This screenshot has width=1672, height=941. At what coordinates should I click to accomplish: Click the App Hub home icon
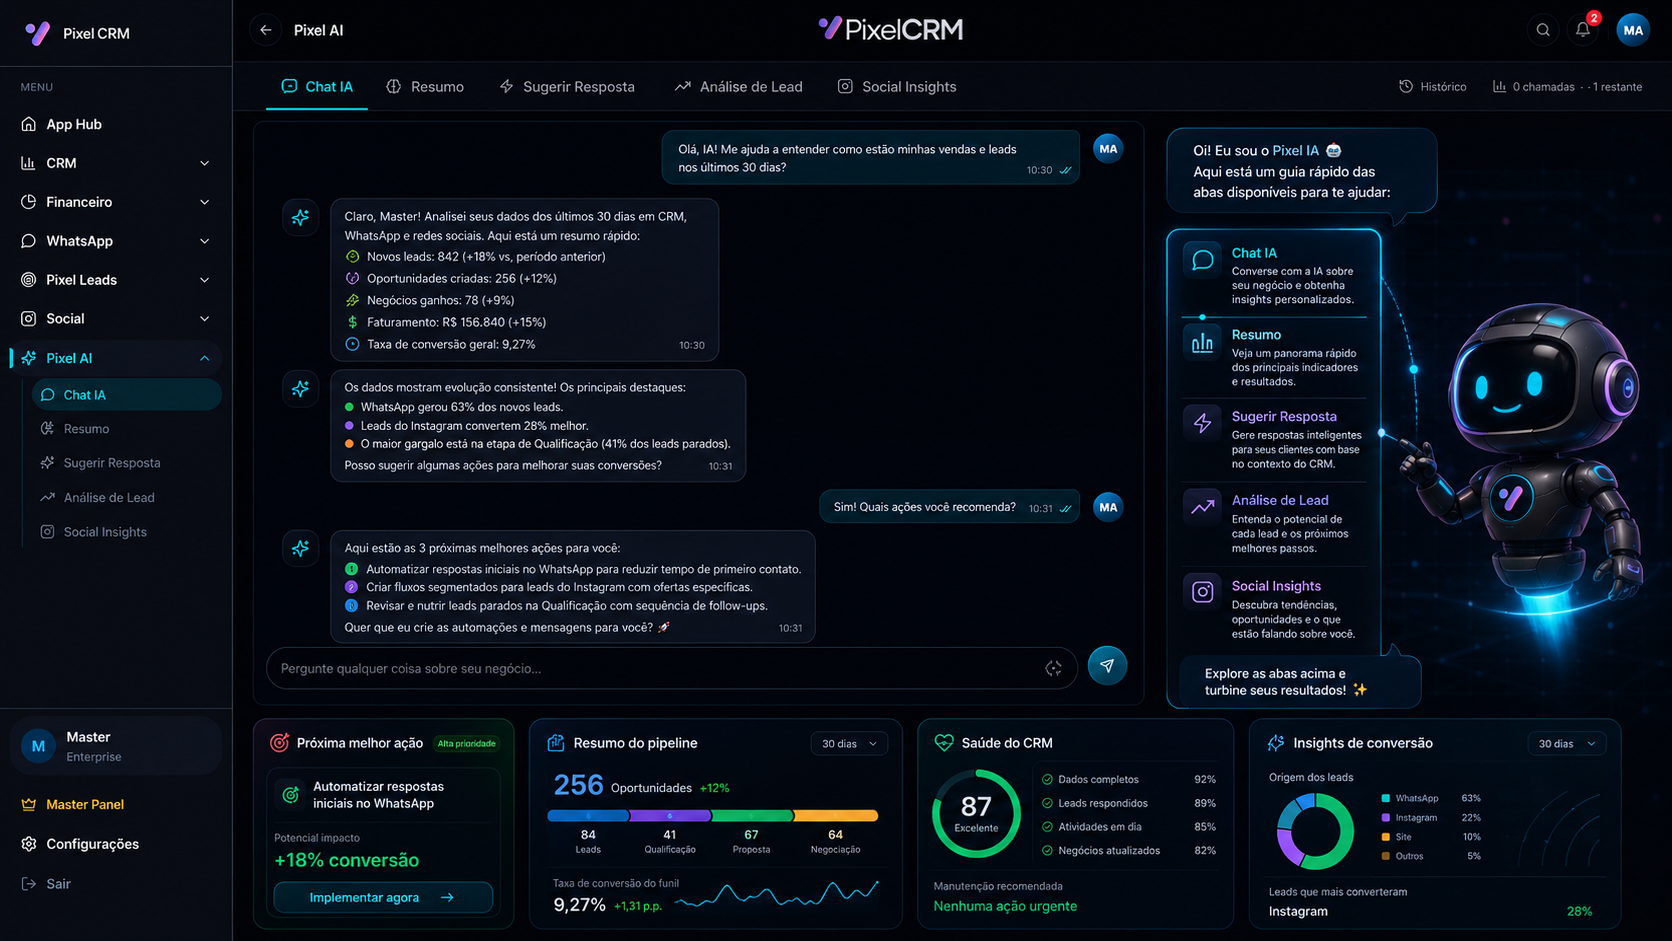tap(28, 124)
